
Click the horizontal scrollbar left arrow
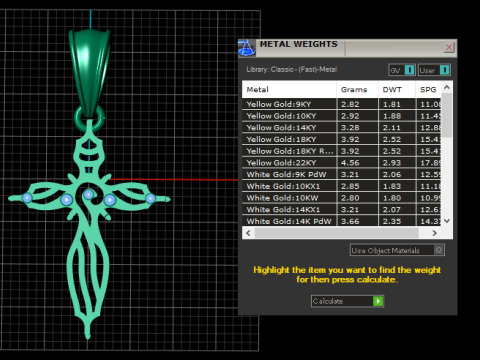[x=248, y=233]
